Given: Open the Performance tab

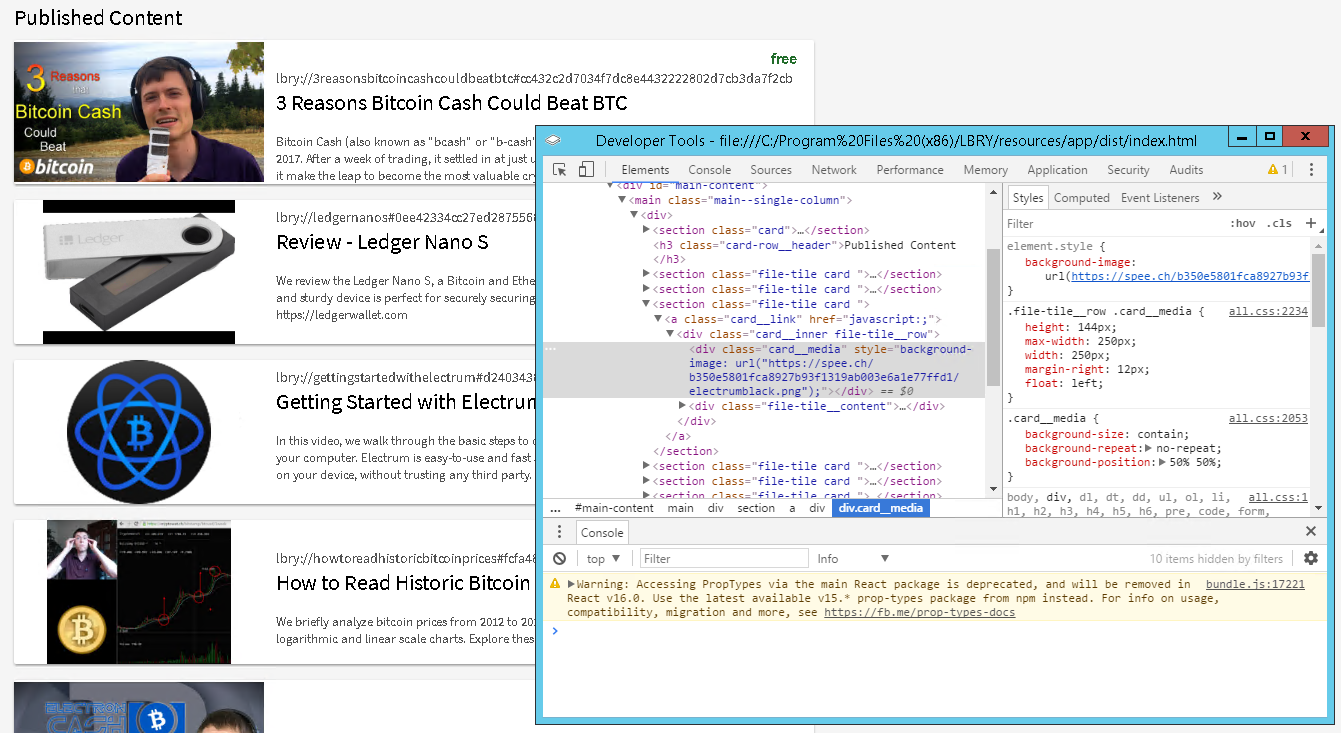Looking at the screenshot, I should tap(910, 170).
